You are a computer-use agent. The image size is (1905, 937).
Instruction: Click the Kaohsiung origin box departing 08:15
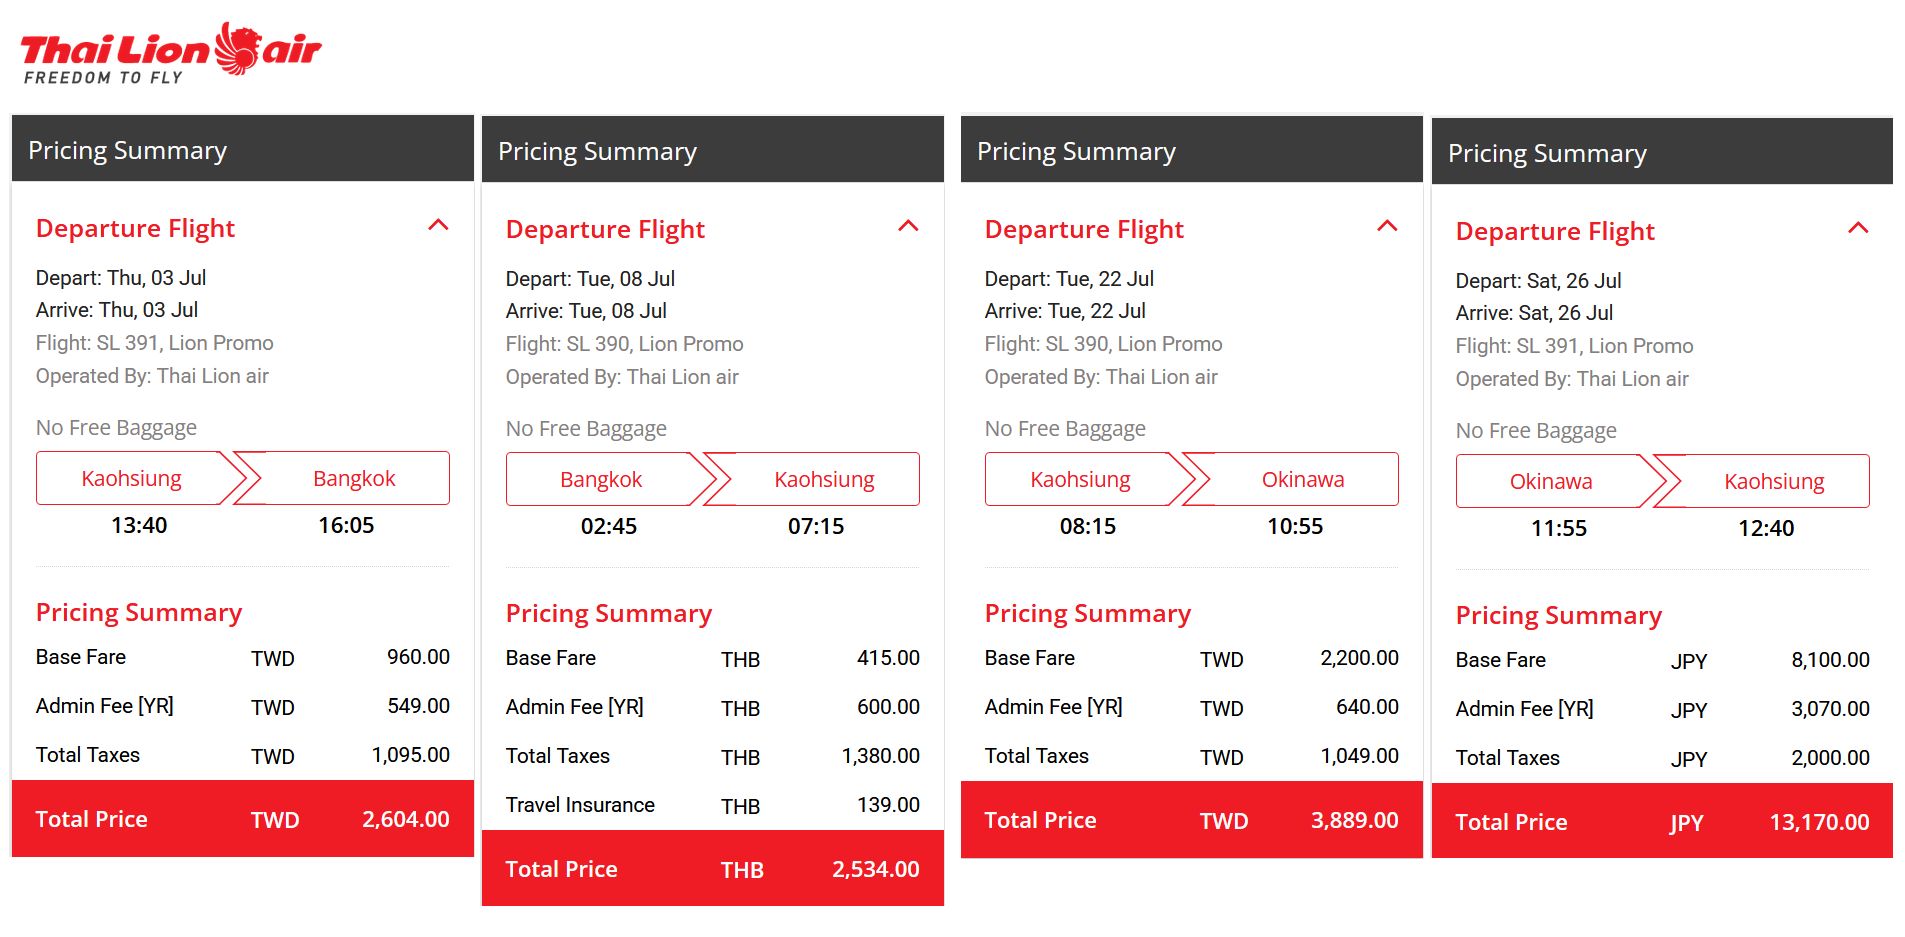click(x=1080, y=480)
